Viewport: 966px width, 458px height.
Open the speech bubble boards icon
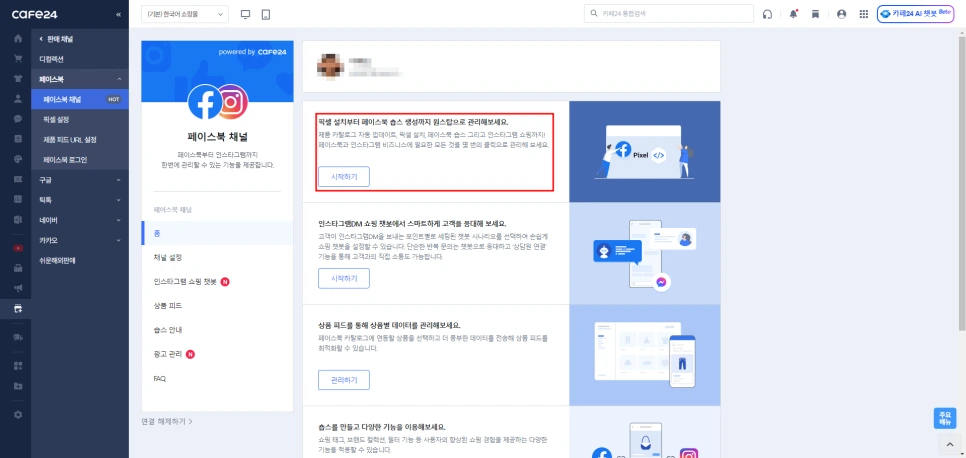18,119
